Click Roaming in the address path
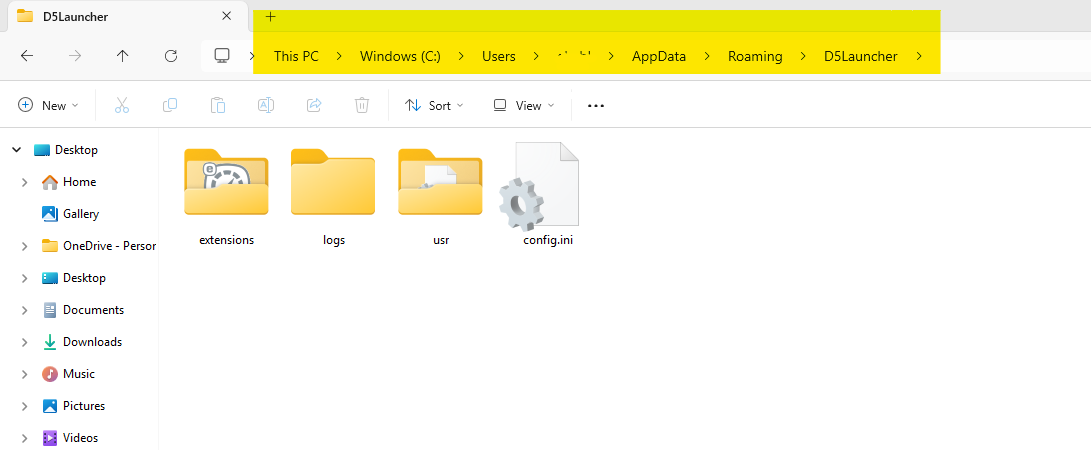Screen dimensions: 1091x450 tap(755, 56)
